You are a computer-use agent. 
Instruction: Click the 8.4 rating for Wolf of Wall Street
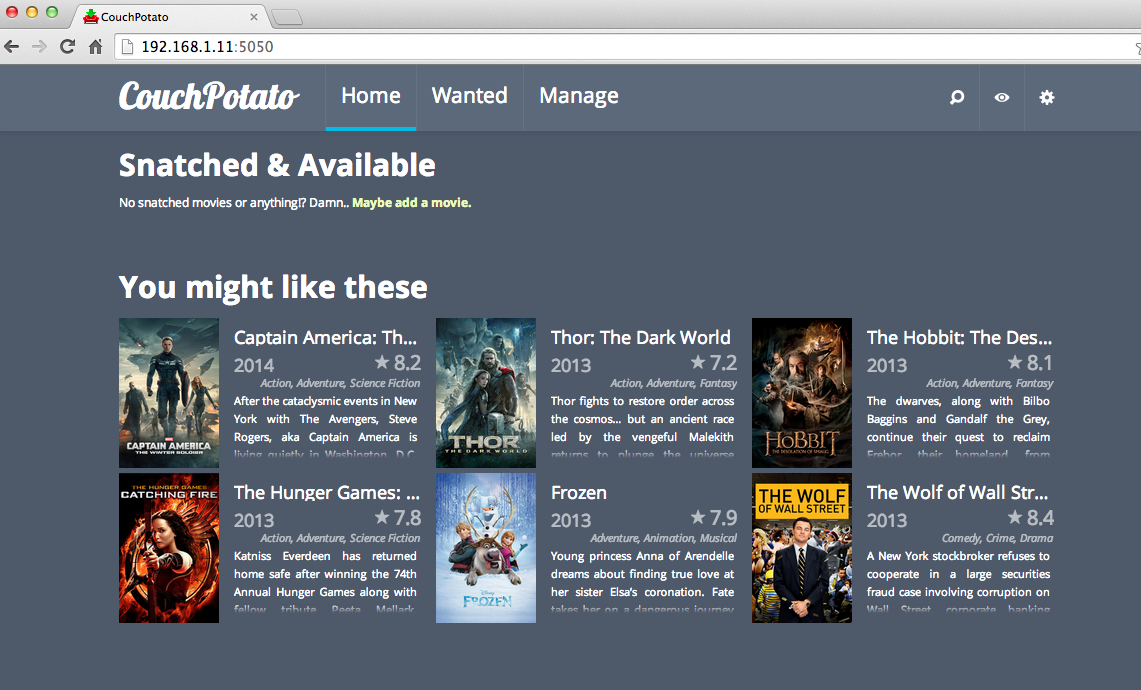[1030, 518]
